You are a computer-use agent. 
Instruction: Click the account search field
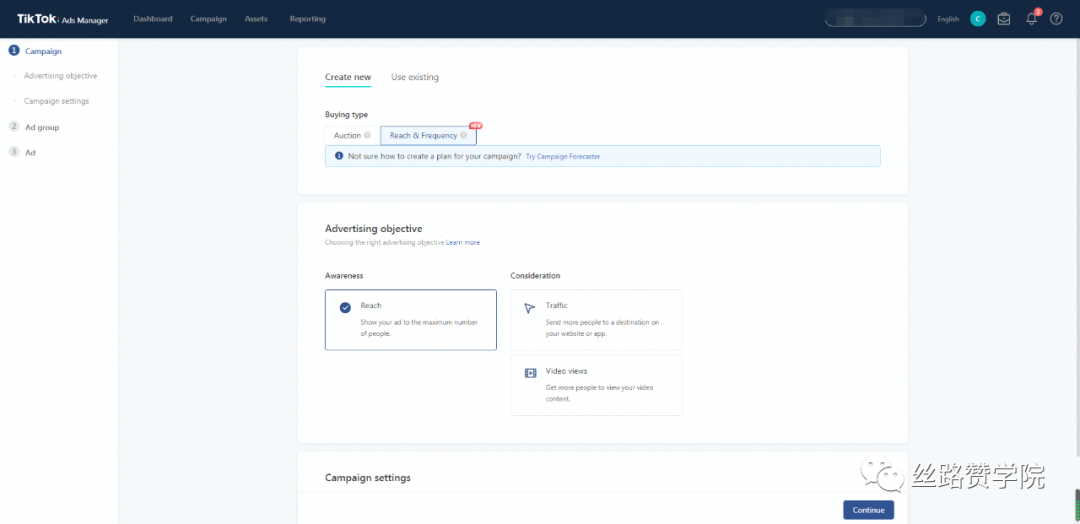pyautogui.click(x=875, y=19)
